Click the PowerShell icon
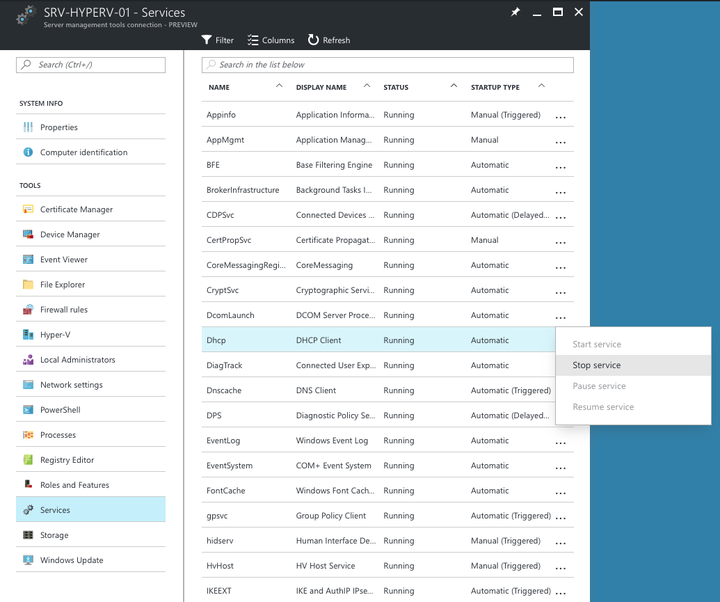The height and width of the screenshot is (602, 720). coord(28,410)
